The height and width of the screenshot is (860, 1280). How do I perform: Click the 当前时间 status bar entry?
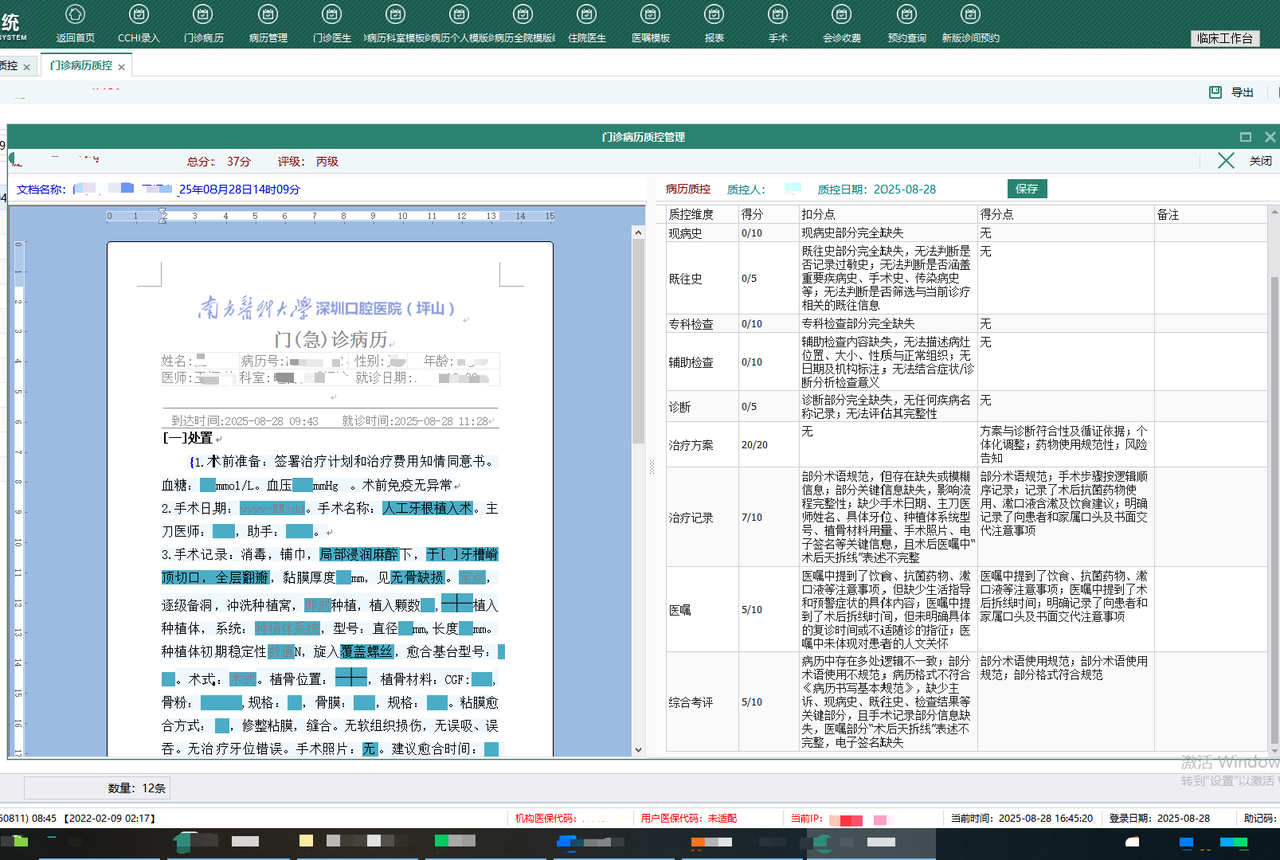click(1021, 818)
